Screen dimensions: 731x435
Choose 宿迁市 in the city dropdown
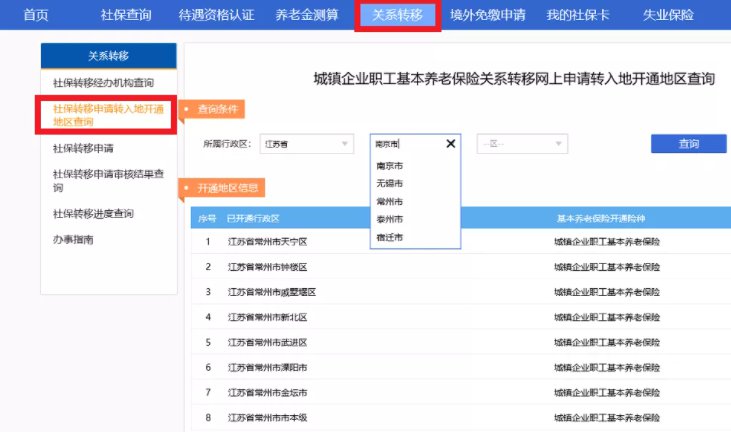[389, 237]
